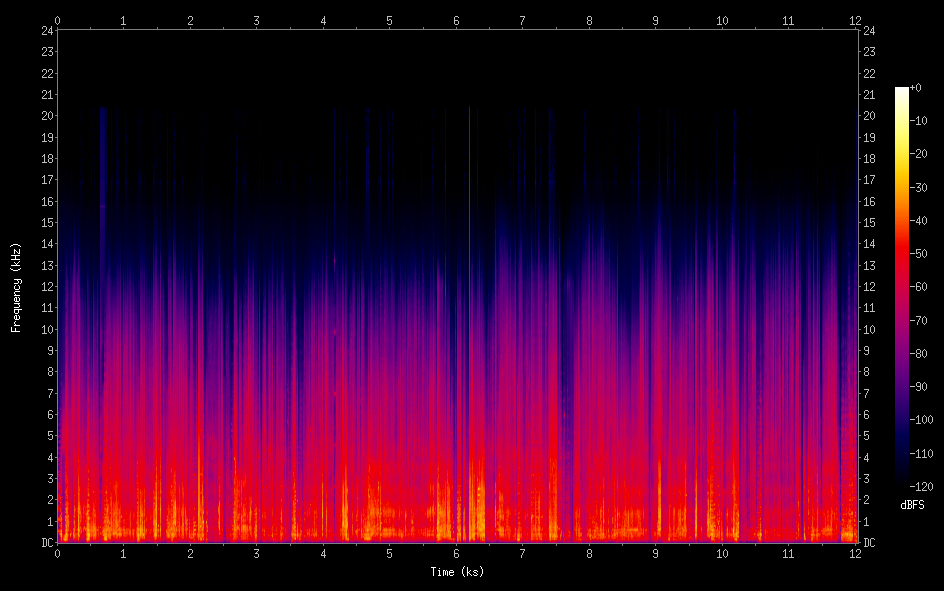Select the "+0" label on the color scale
The height and width of the screenshot is (591, 944).
coord(916,88)
